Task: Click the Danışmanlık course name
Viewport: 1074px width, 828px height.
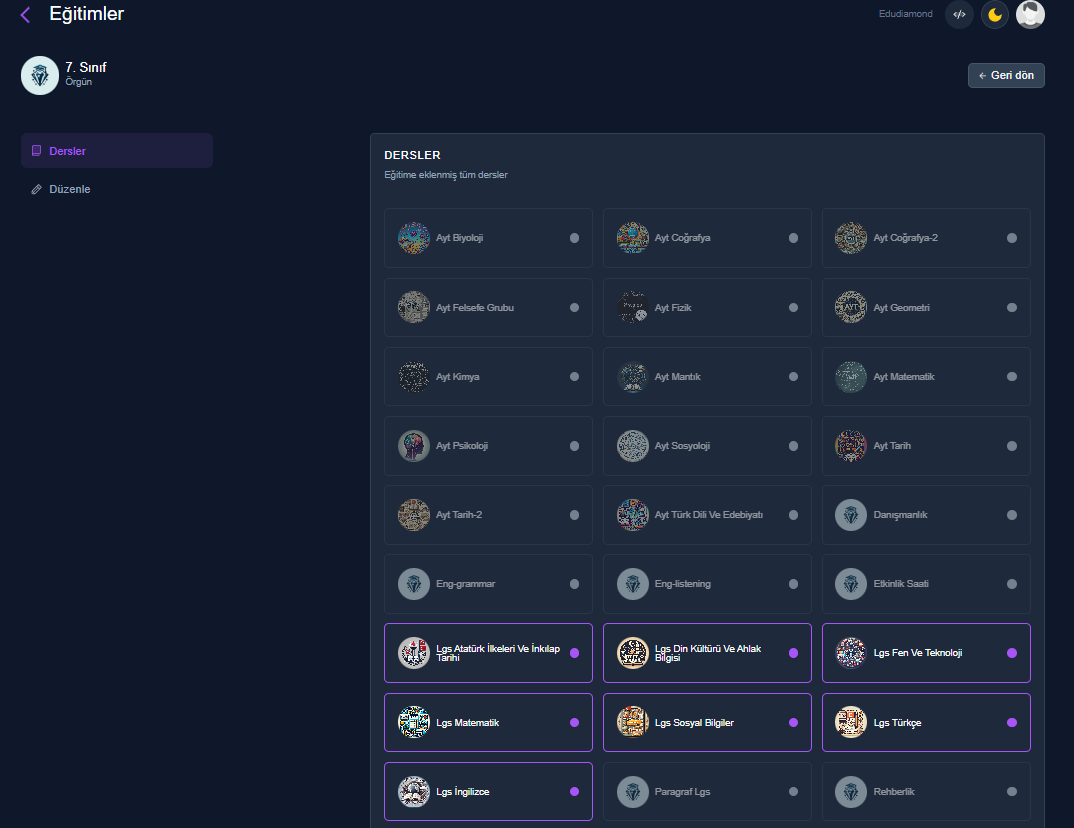Action: 900,515
